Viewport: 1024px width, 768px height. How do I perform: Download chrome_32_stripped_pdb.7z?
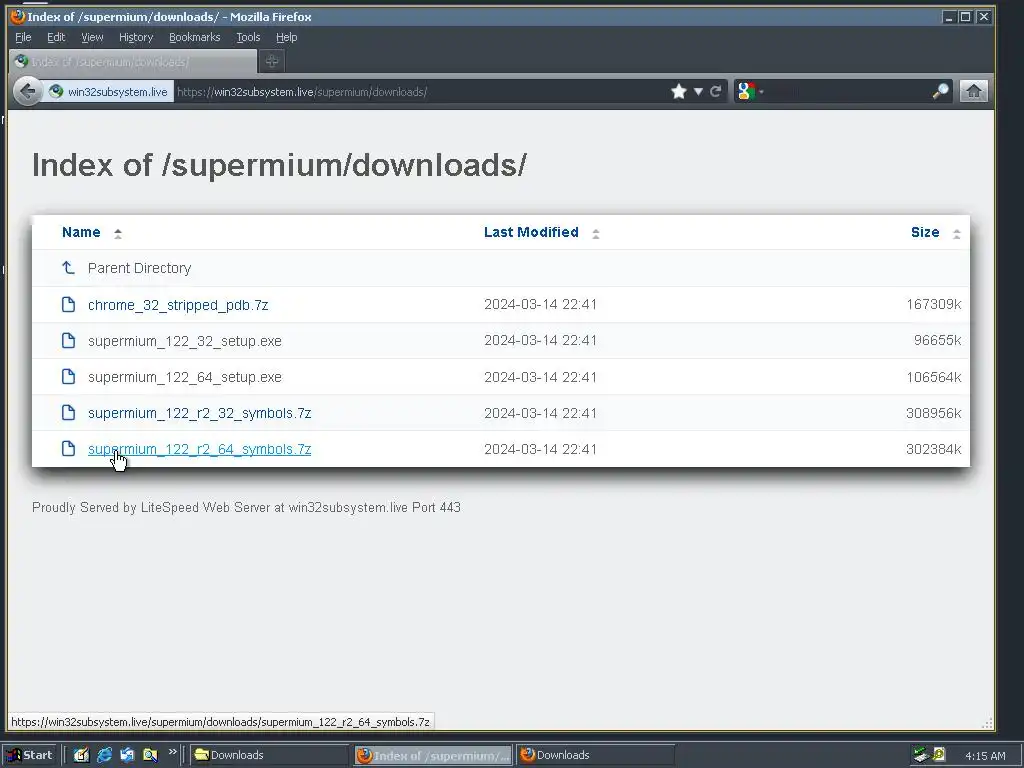(178, 305)
